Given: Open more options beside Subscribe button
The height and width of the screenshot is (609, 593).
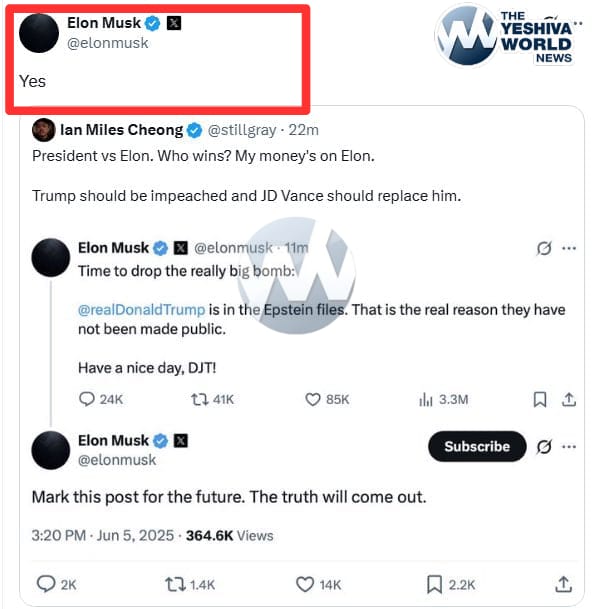Looking at the screenshot, I should pyautogui.click(x=569, y=447).
